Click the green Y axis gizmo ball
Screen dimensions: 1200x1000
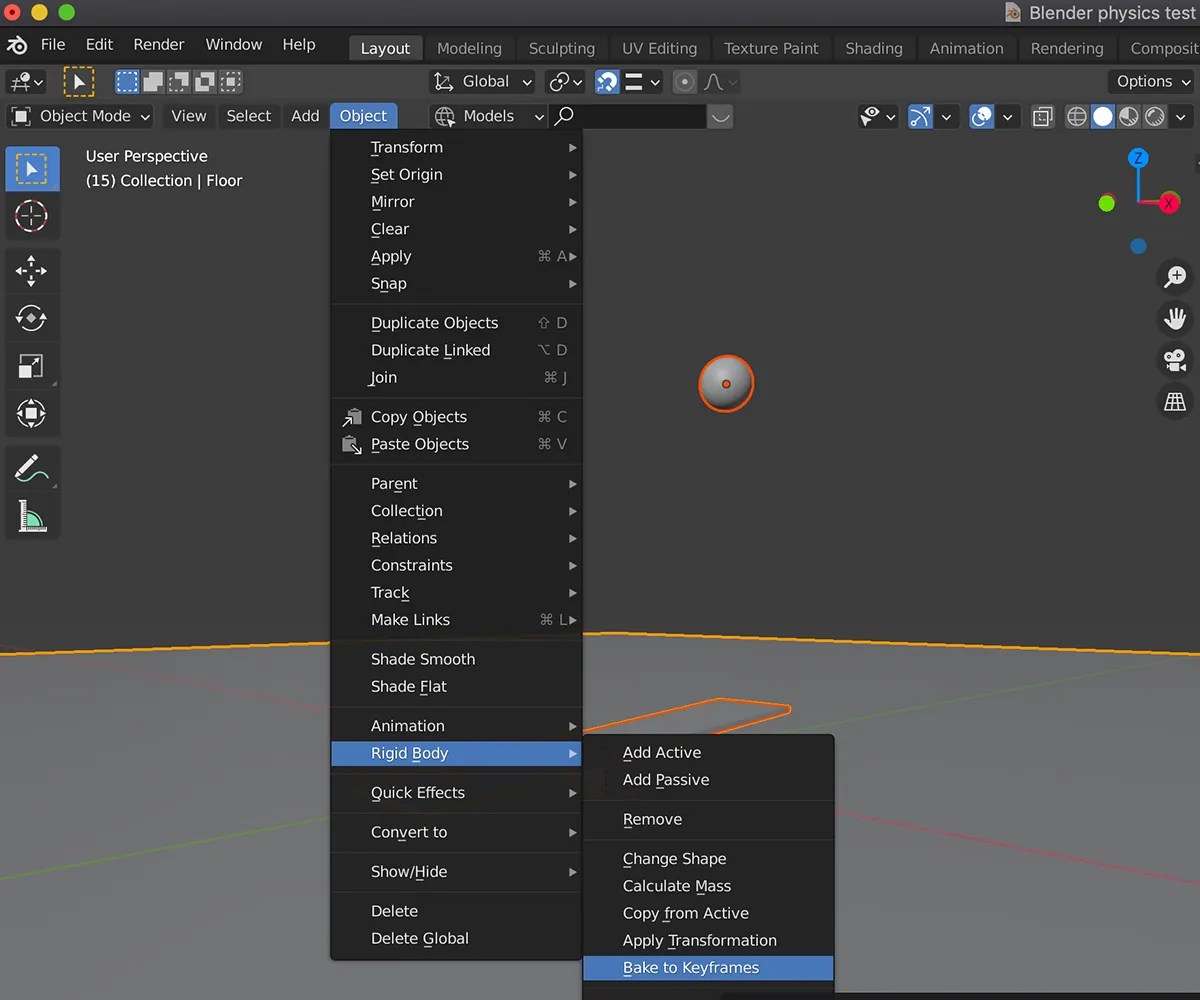click(x=1106, y=203)
